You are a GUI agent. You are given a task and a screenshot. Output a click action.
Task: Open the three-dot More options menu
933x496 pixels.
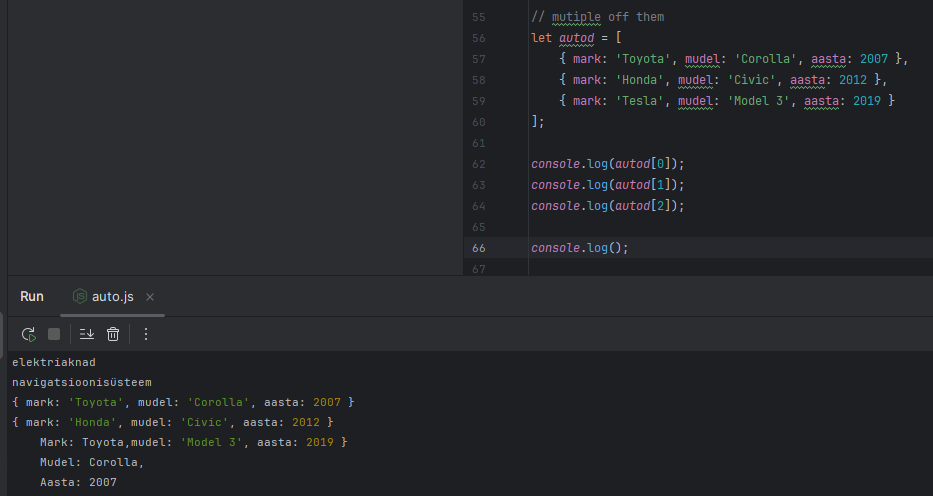point(146,334)
